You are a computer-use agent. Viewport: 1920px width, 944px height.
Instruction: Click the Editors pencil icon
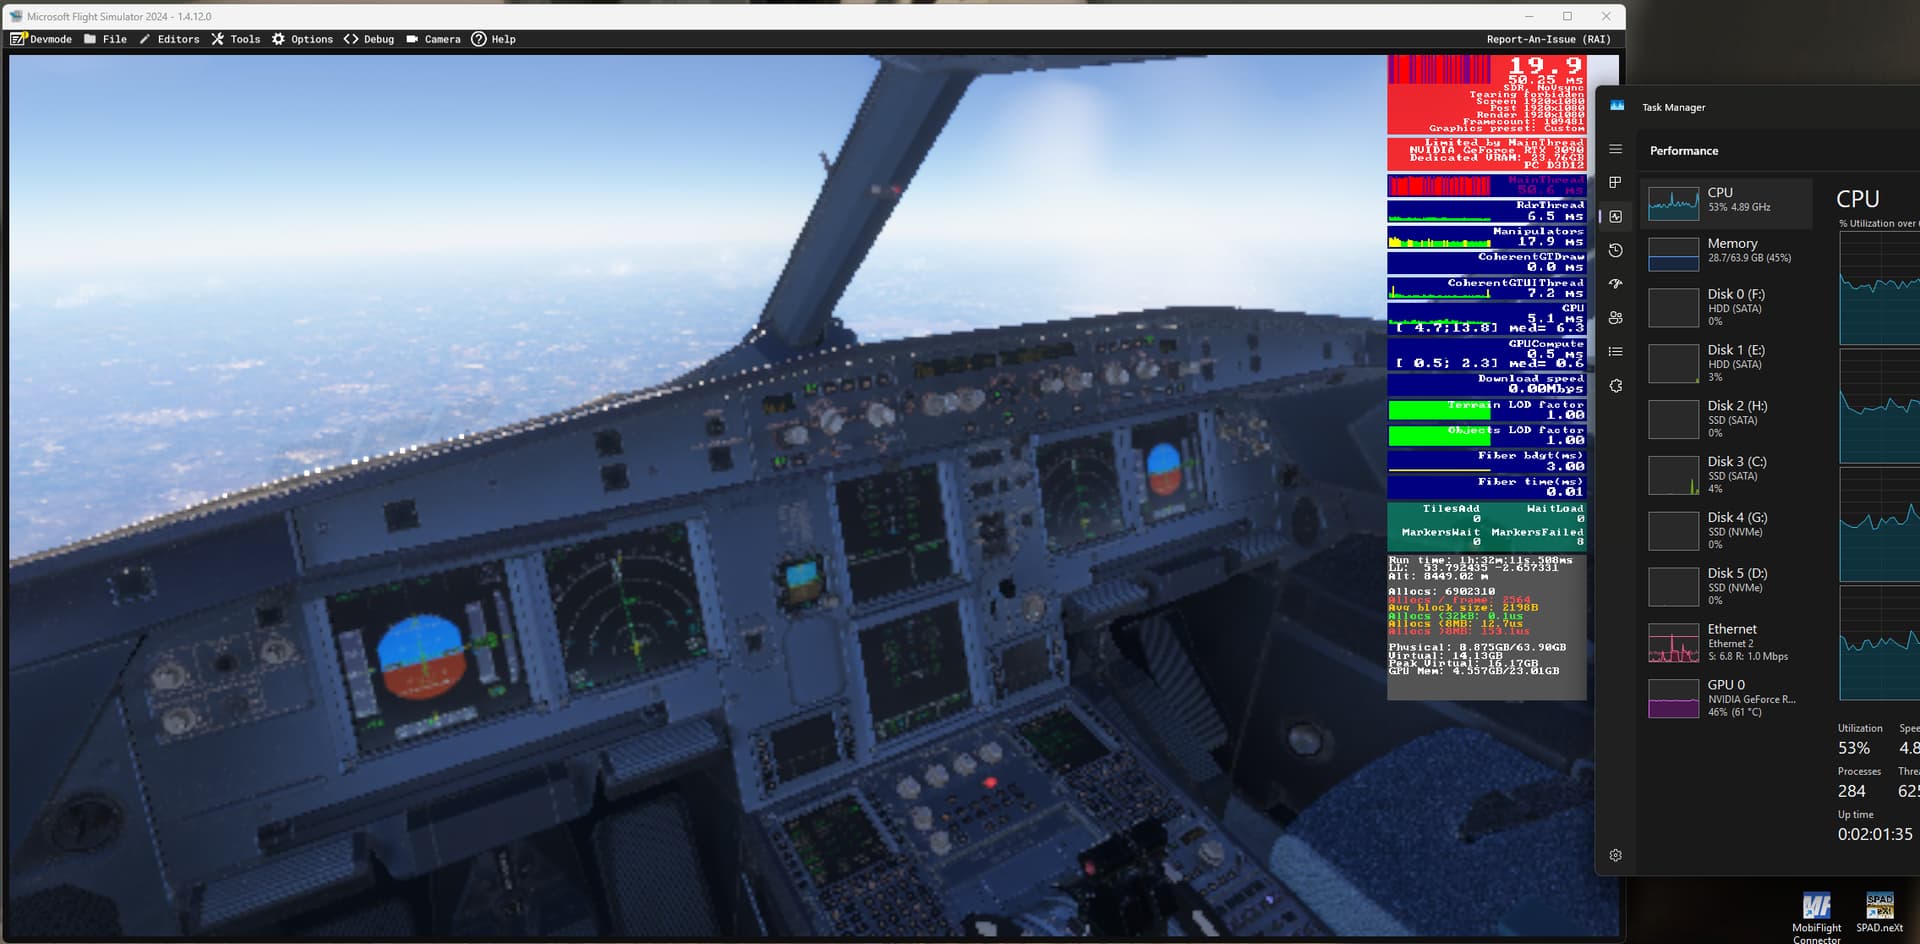tap(145, 39)
